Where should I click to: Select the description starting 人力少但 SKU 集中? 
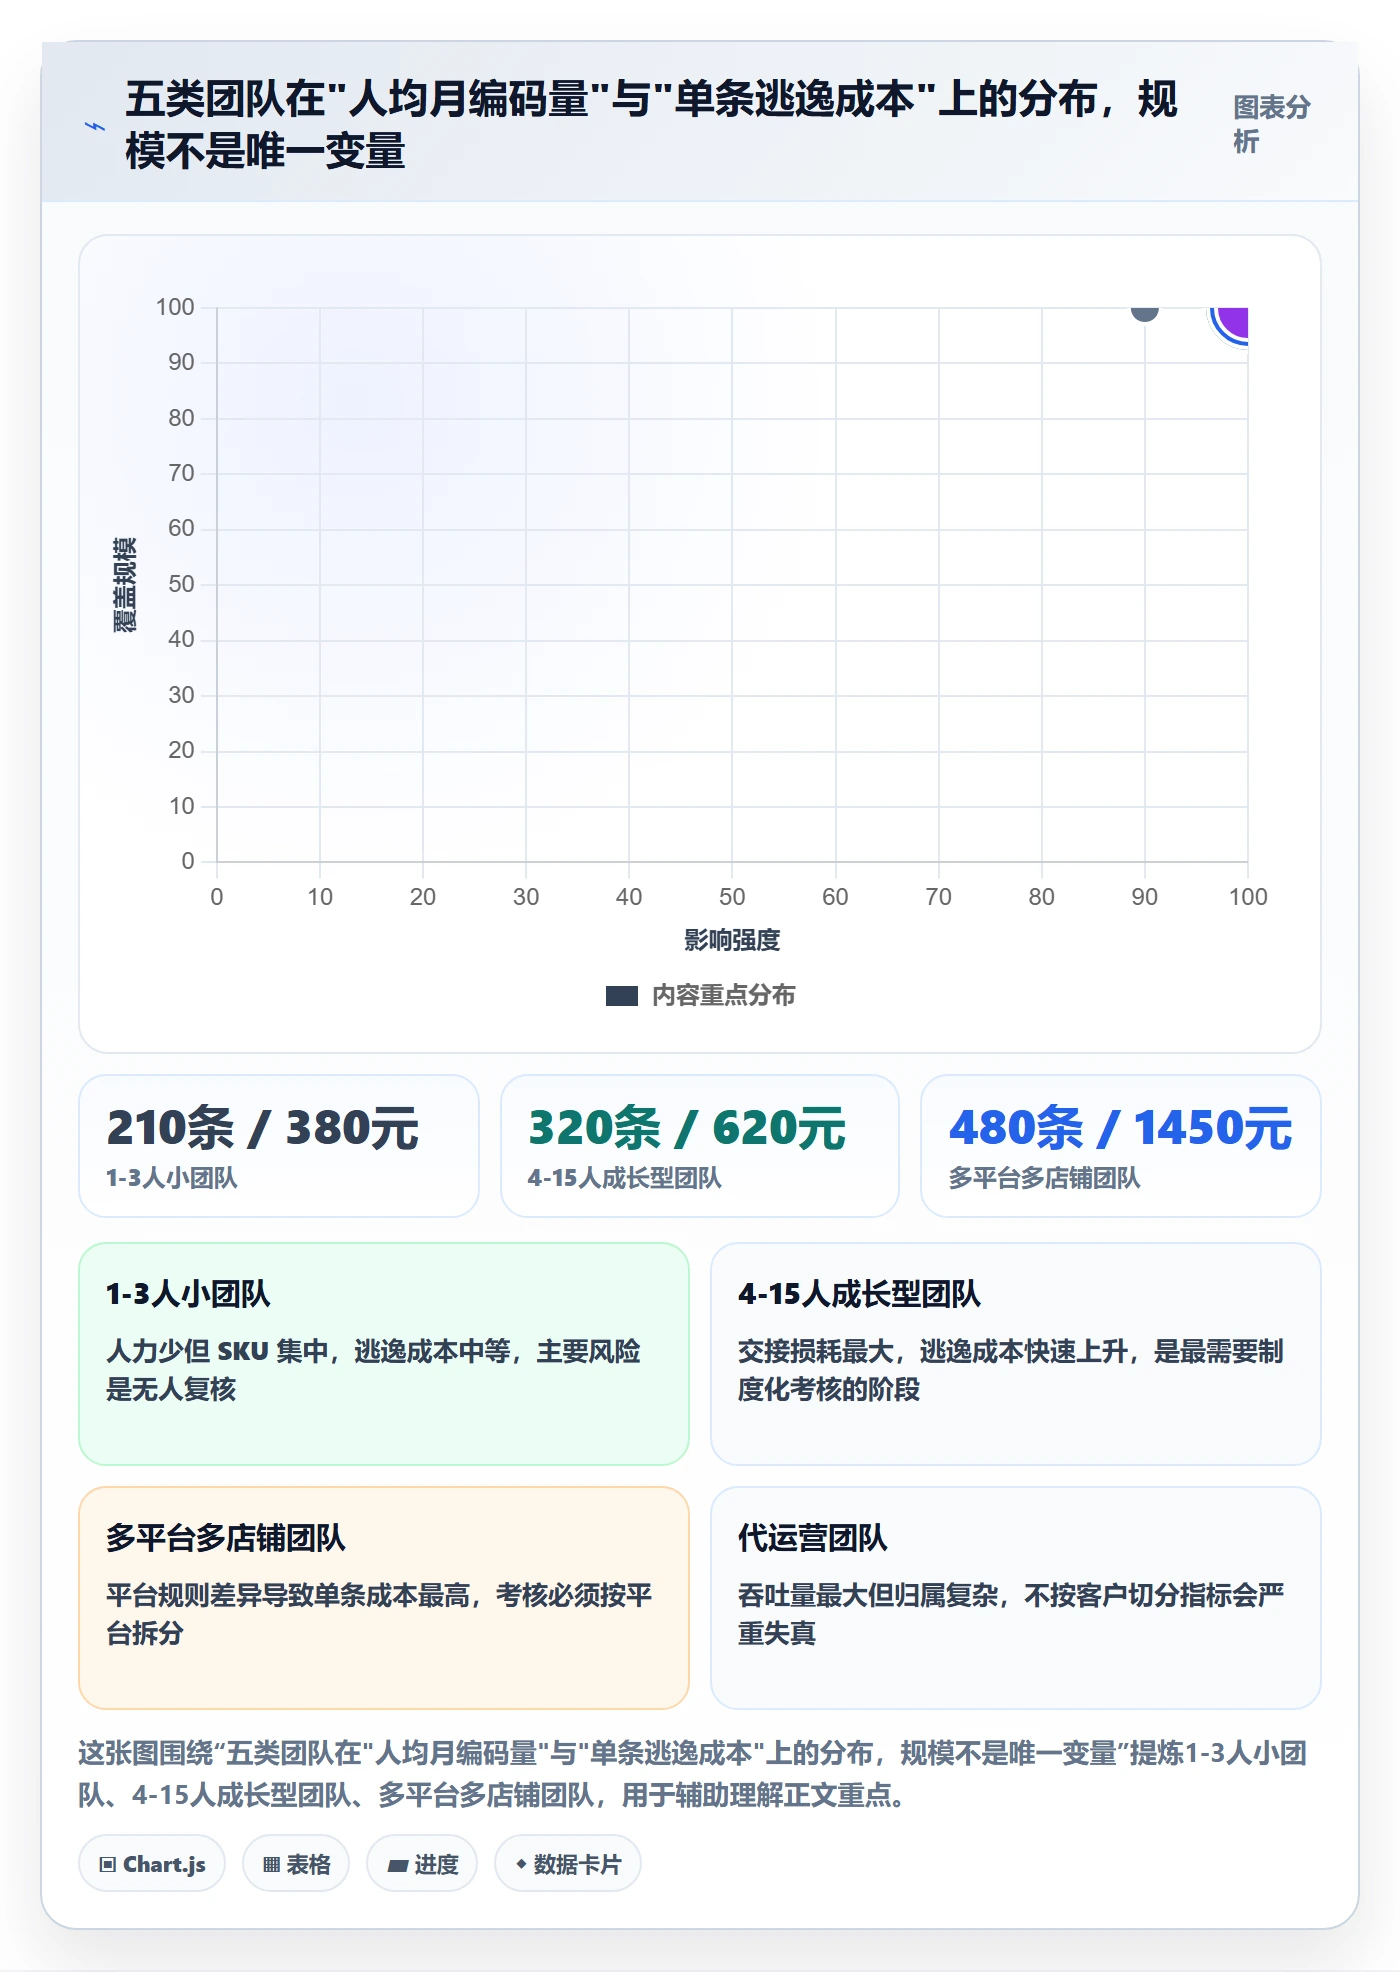coord(374,1370)
